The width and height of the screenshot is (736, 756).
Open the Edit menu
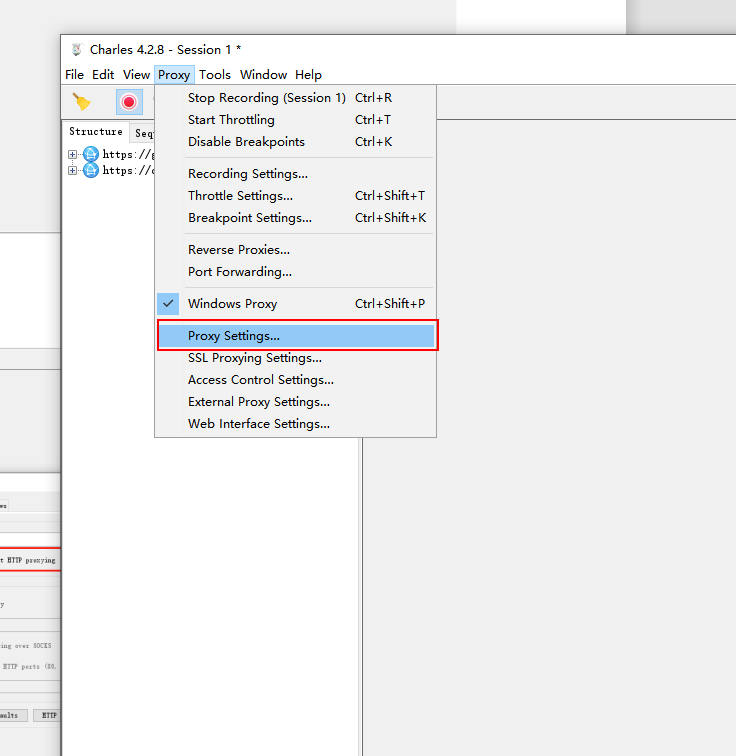coord(103,75)
